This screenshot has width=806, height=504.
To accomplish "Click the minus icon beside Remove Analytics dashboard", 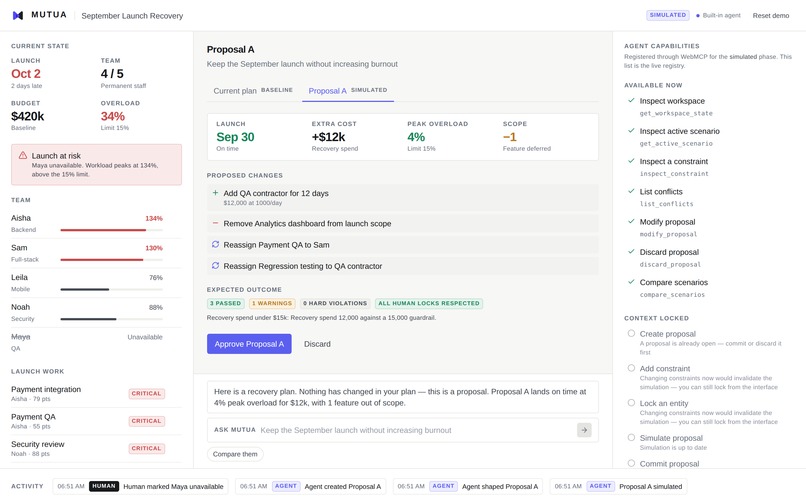I will click(x=215, y=223).
